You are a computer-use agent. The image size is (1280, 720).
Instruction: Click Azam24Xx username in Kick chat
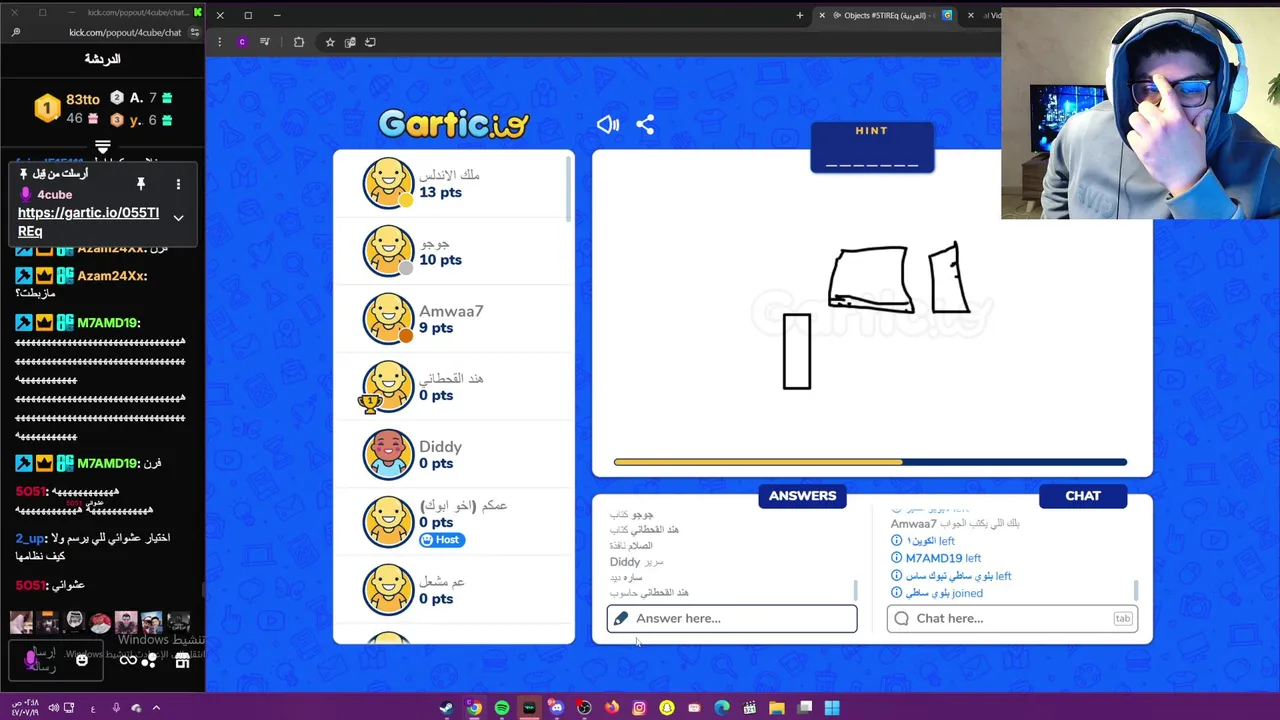pyautogui.click(x=108, y=276)
